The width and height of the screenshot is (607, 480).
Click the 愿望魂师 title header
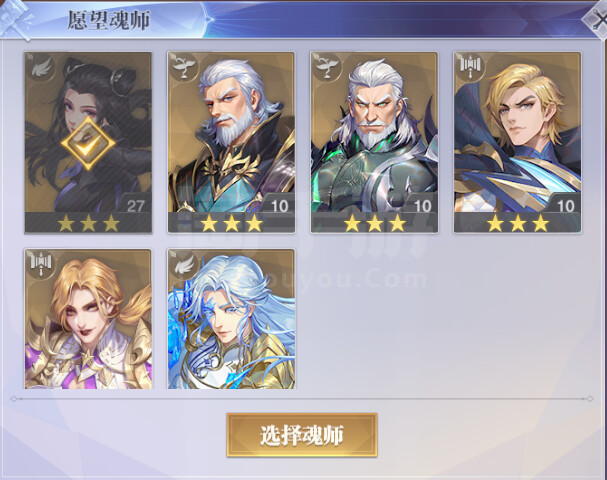point(109,20)
